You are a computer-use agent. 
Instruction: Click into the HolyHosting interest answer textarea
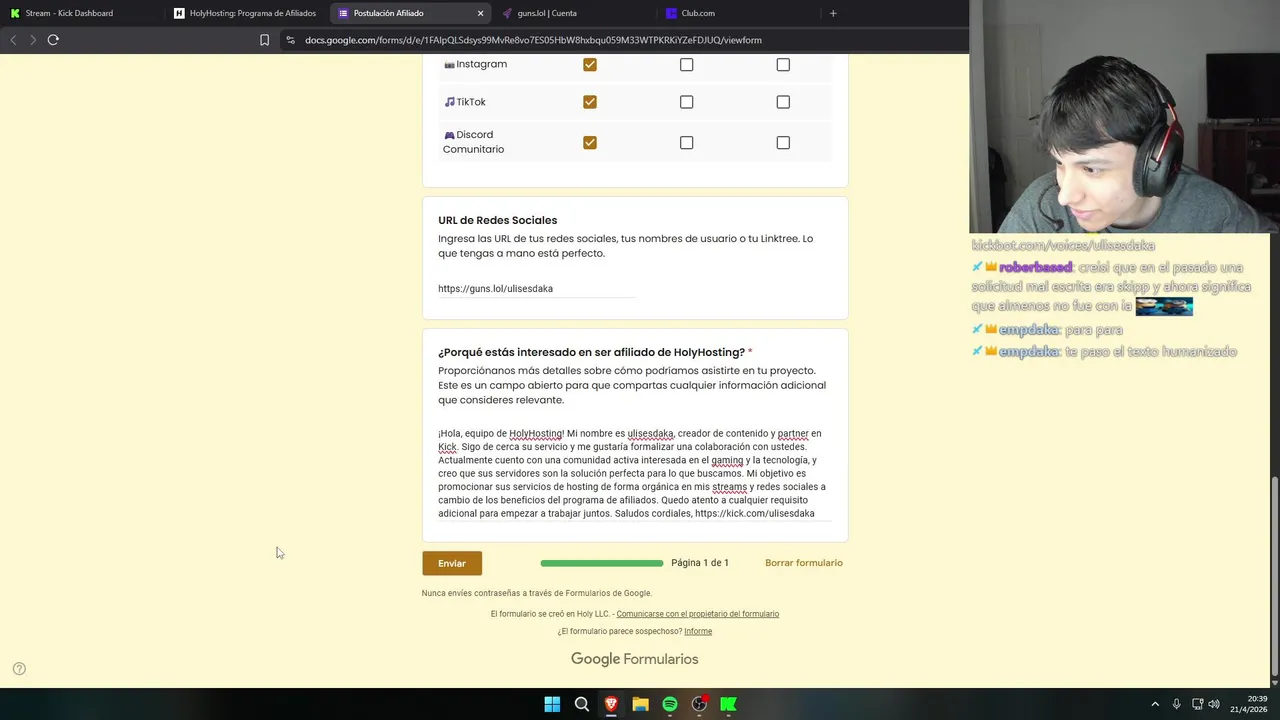pos(634,473)
